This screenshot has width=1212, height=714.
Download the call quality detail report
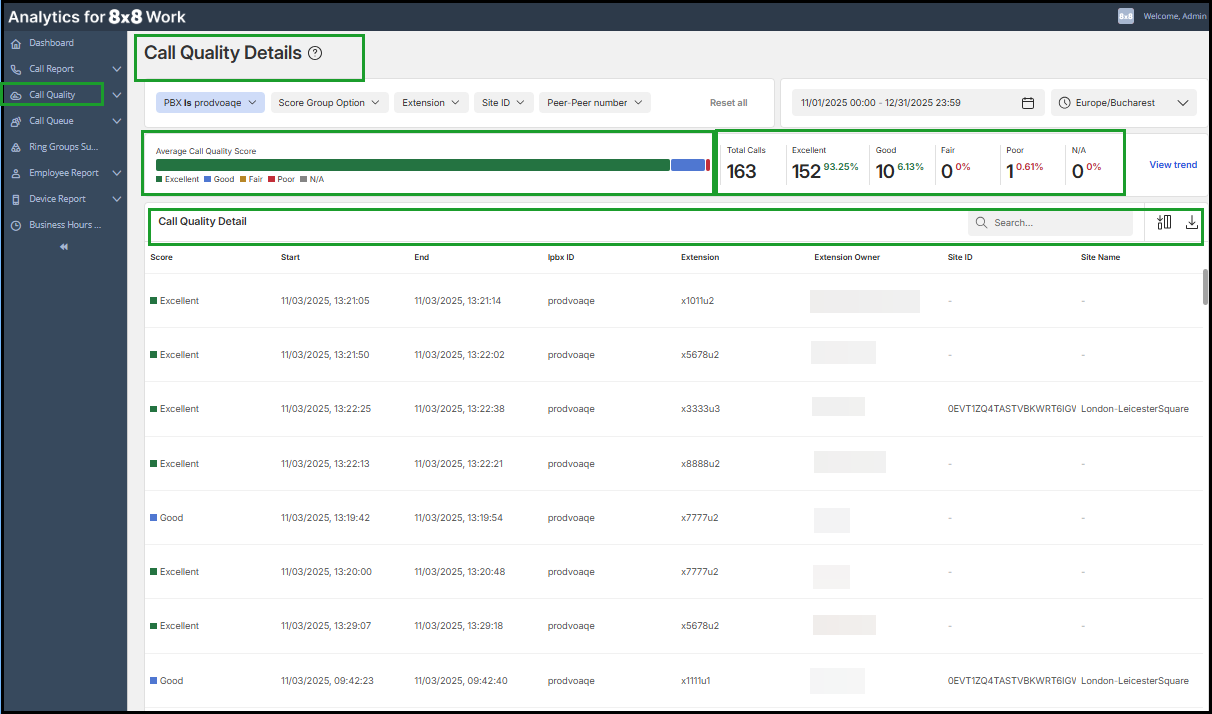coord(1191,223)
